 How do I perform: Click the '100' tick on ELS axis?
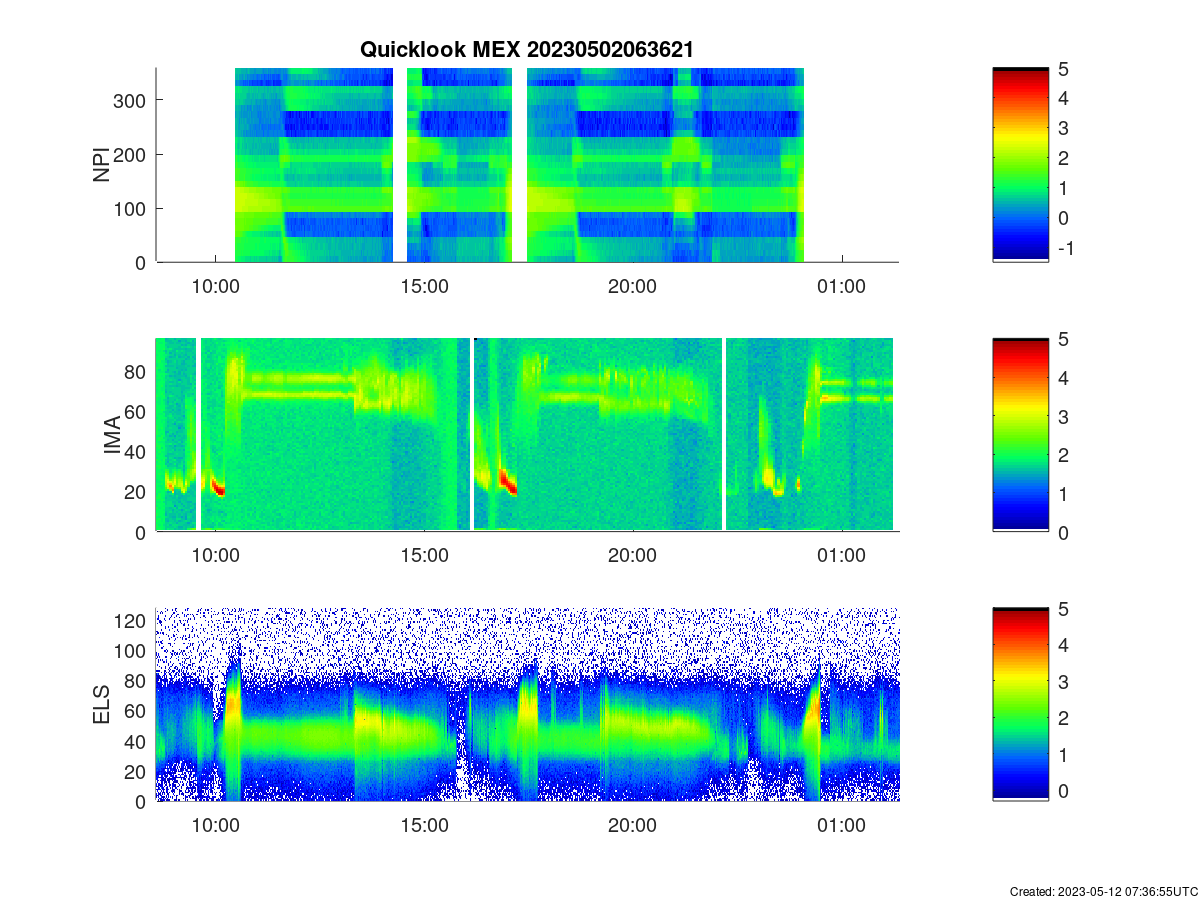131,651
